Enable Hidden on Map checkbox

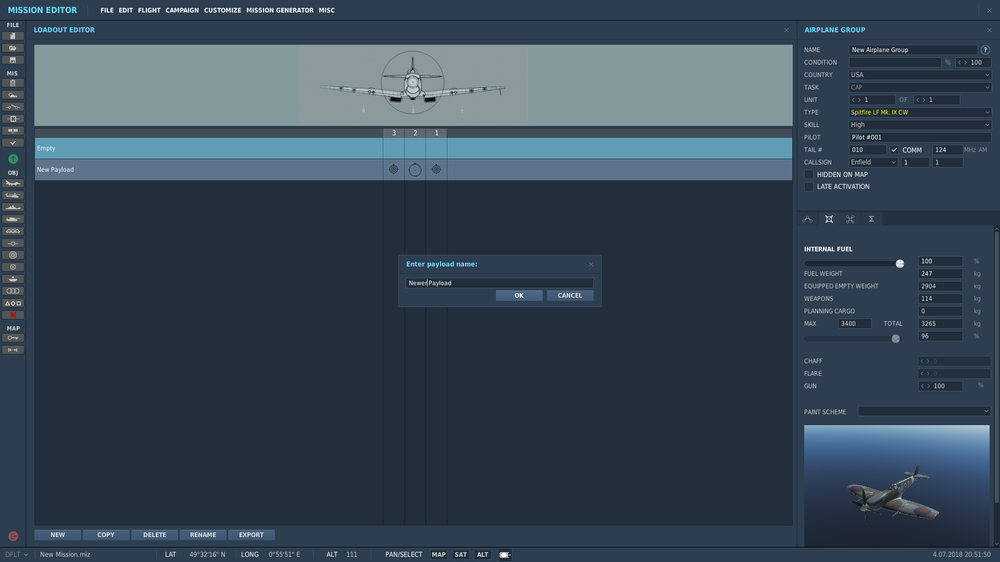point(809,174)
